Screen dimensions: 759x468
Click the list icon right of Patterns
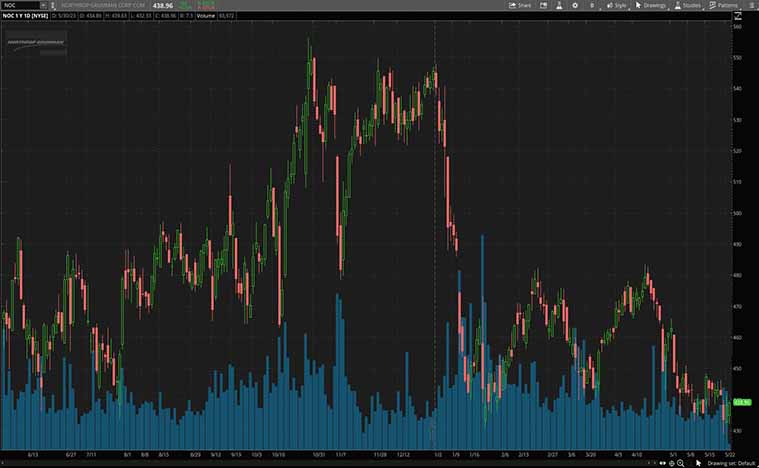pos(751,5)
